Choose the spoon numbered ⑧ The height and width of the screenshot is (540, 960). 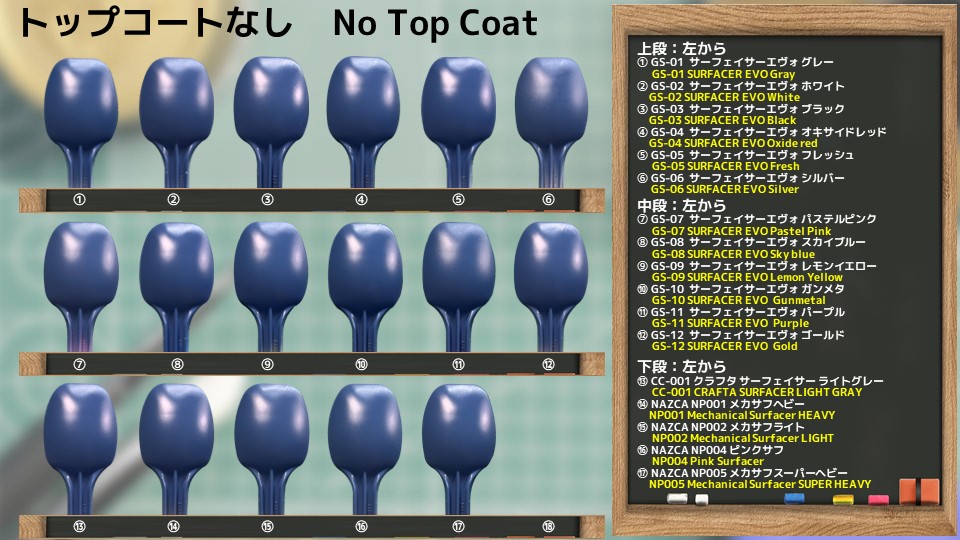point(176,287)
